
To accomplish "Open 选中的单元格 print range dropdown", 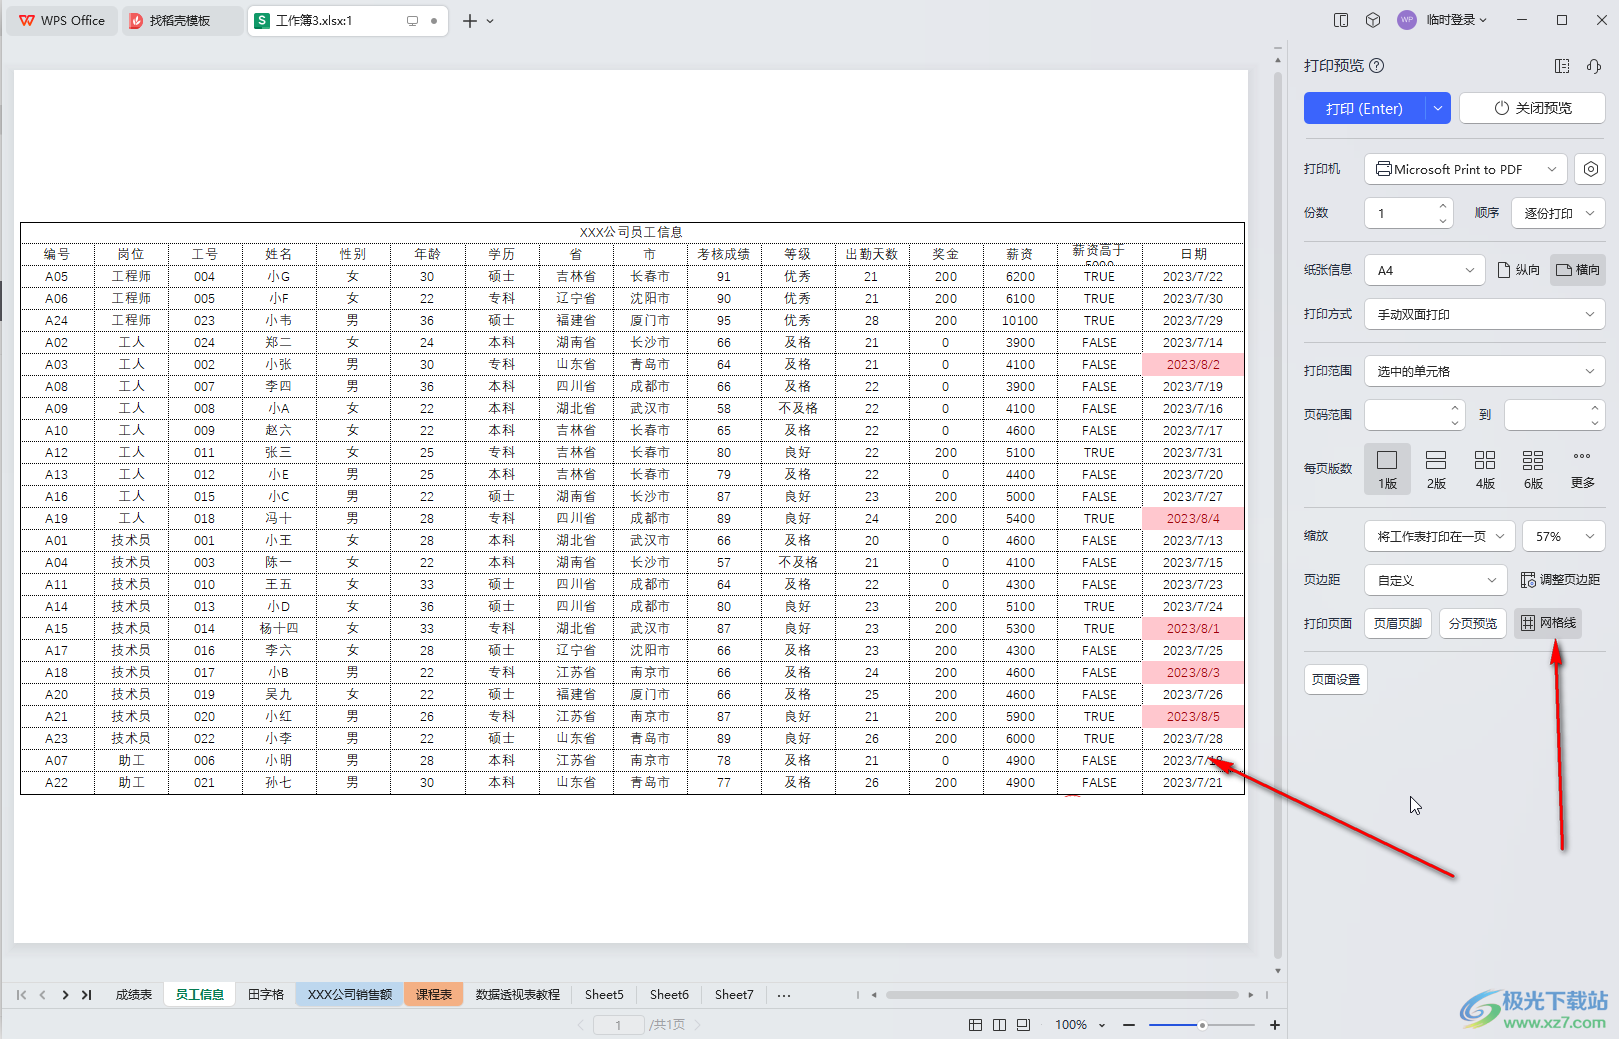I will [1485, 371].
